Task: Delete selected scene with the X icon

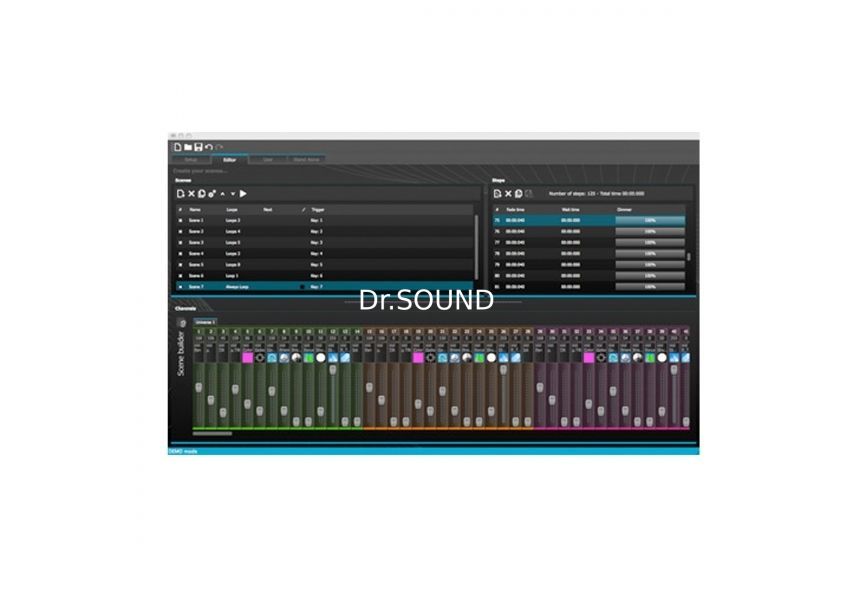Action: click(191, 194)
